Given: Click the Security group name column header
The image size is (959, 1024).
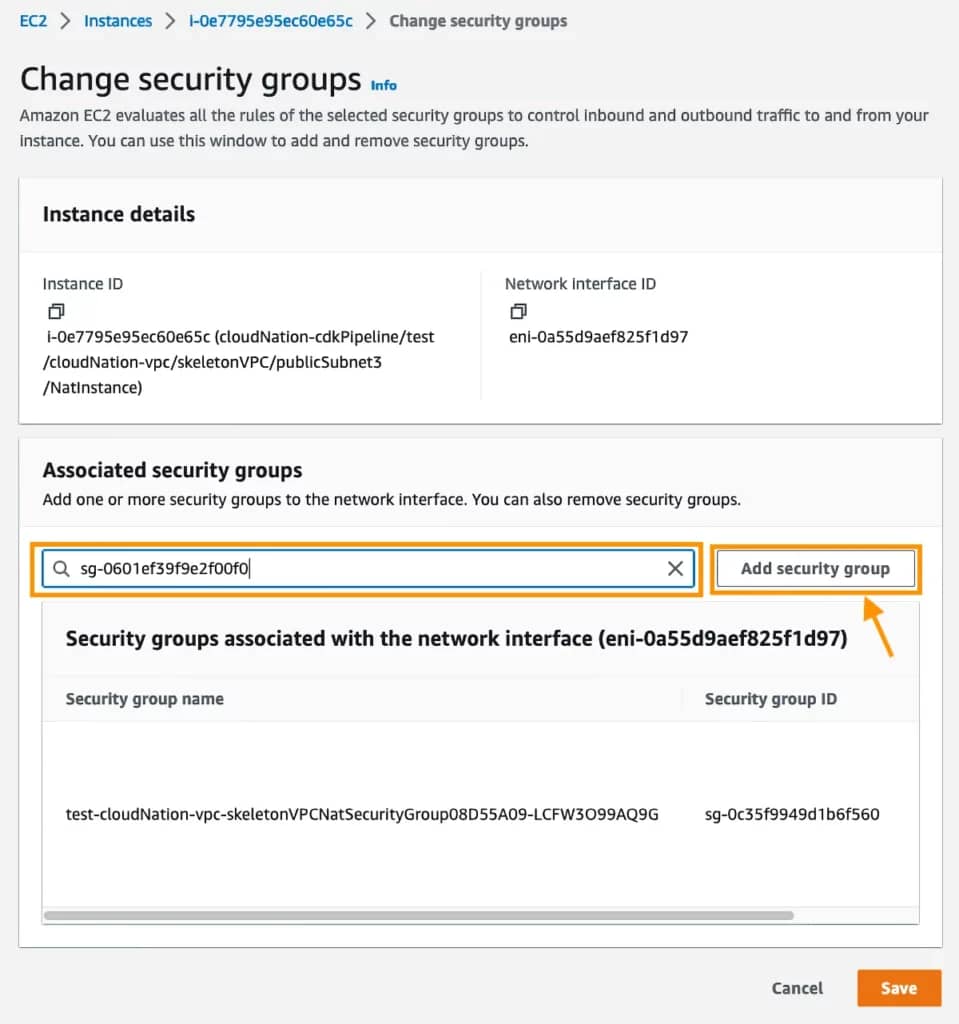Looking at the screenshot, I should coord(145,699).
